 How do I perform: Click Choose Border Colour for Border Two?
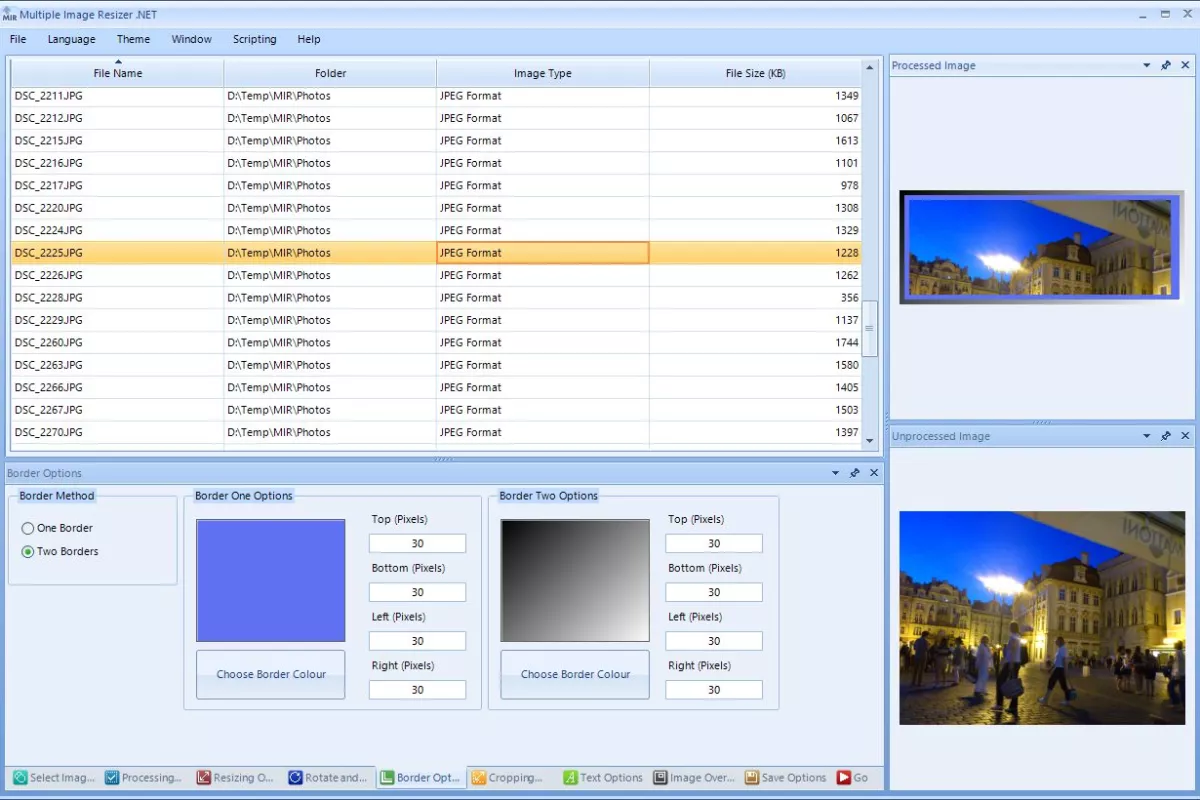click(x=574, y=674)
